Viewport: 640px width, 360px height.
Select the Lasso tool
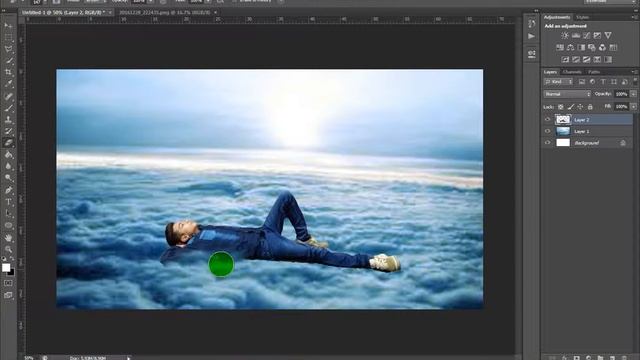click(8, 49)
